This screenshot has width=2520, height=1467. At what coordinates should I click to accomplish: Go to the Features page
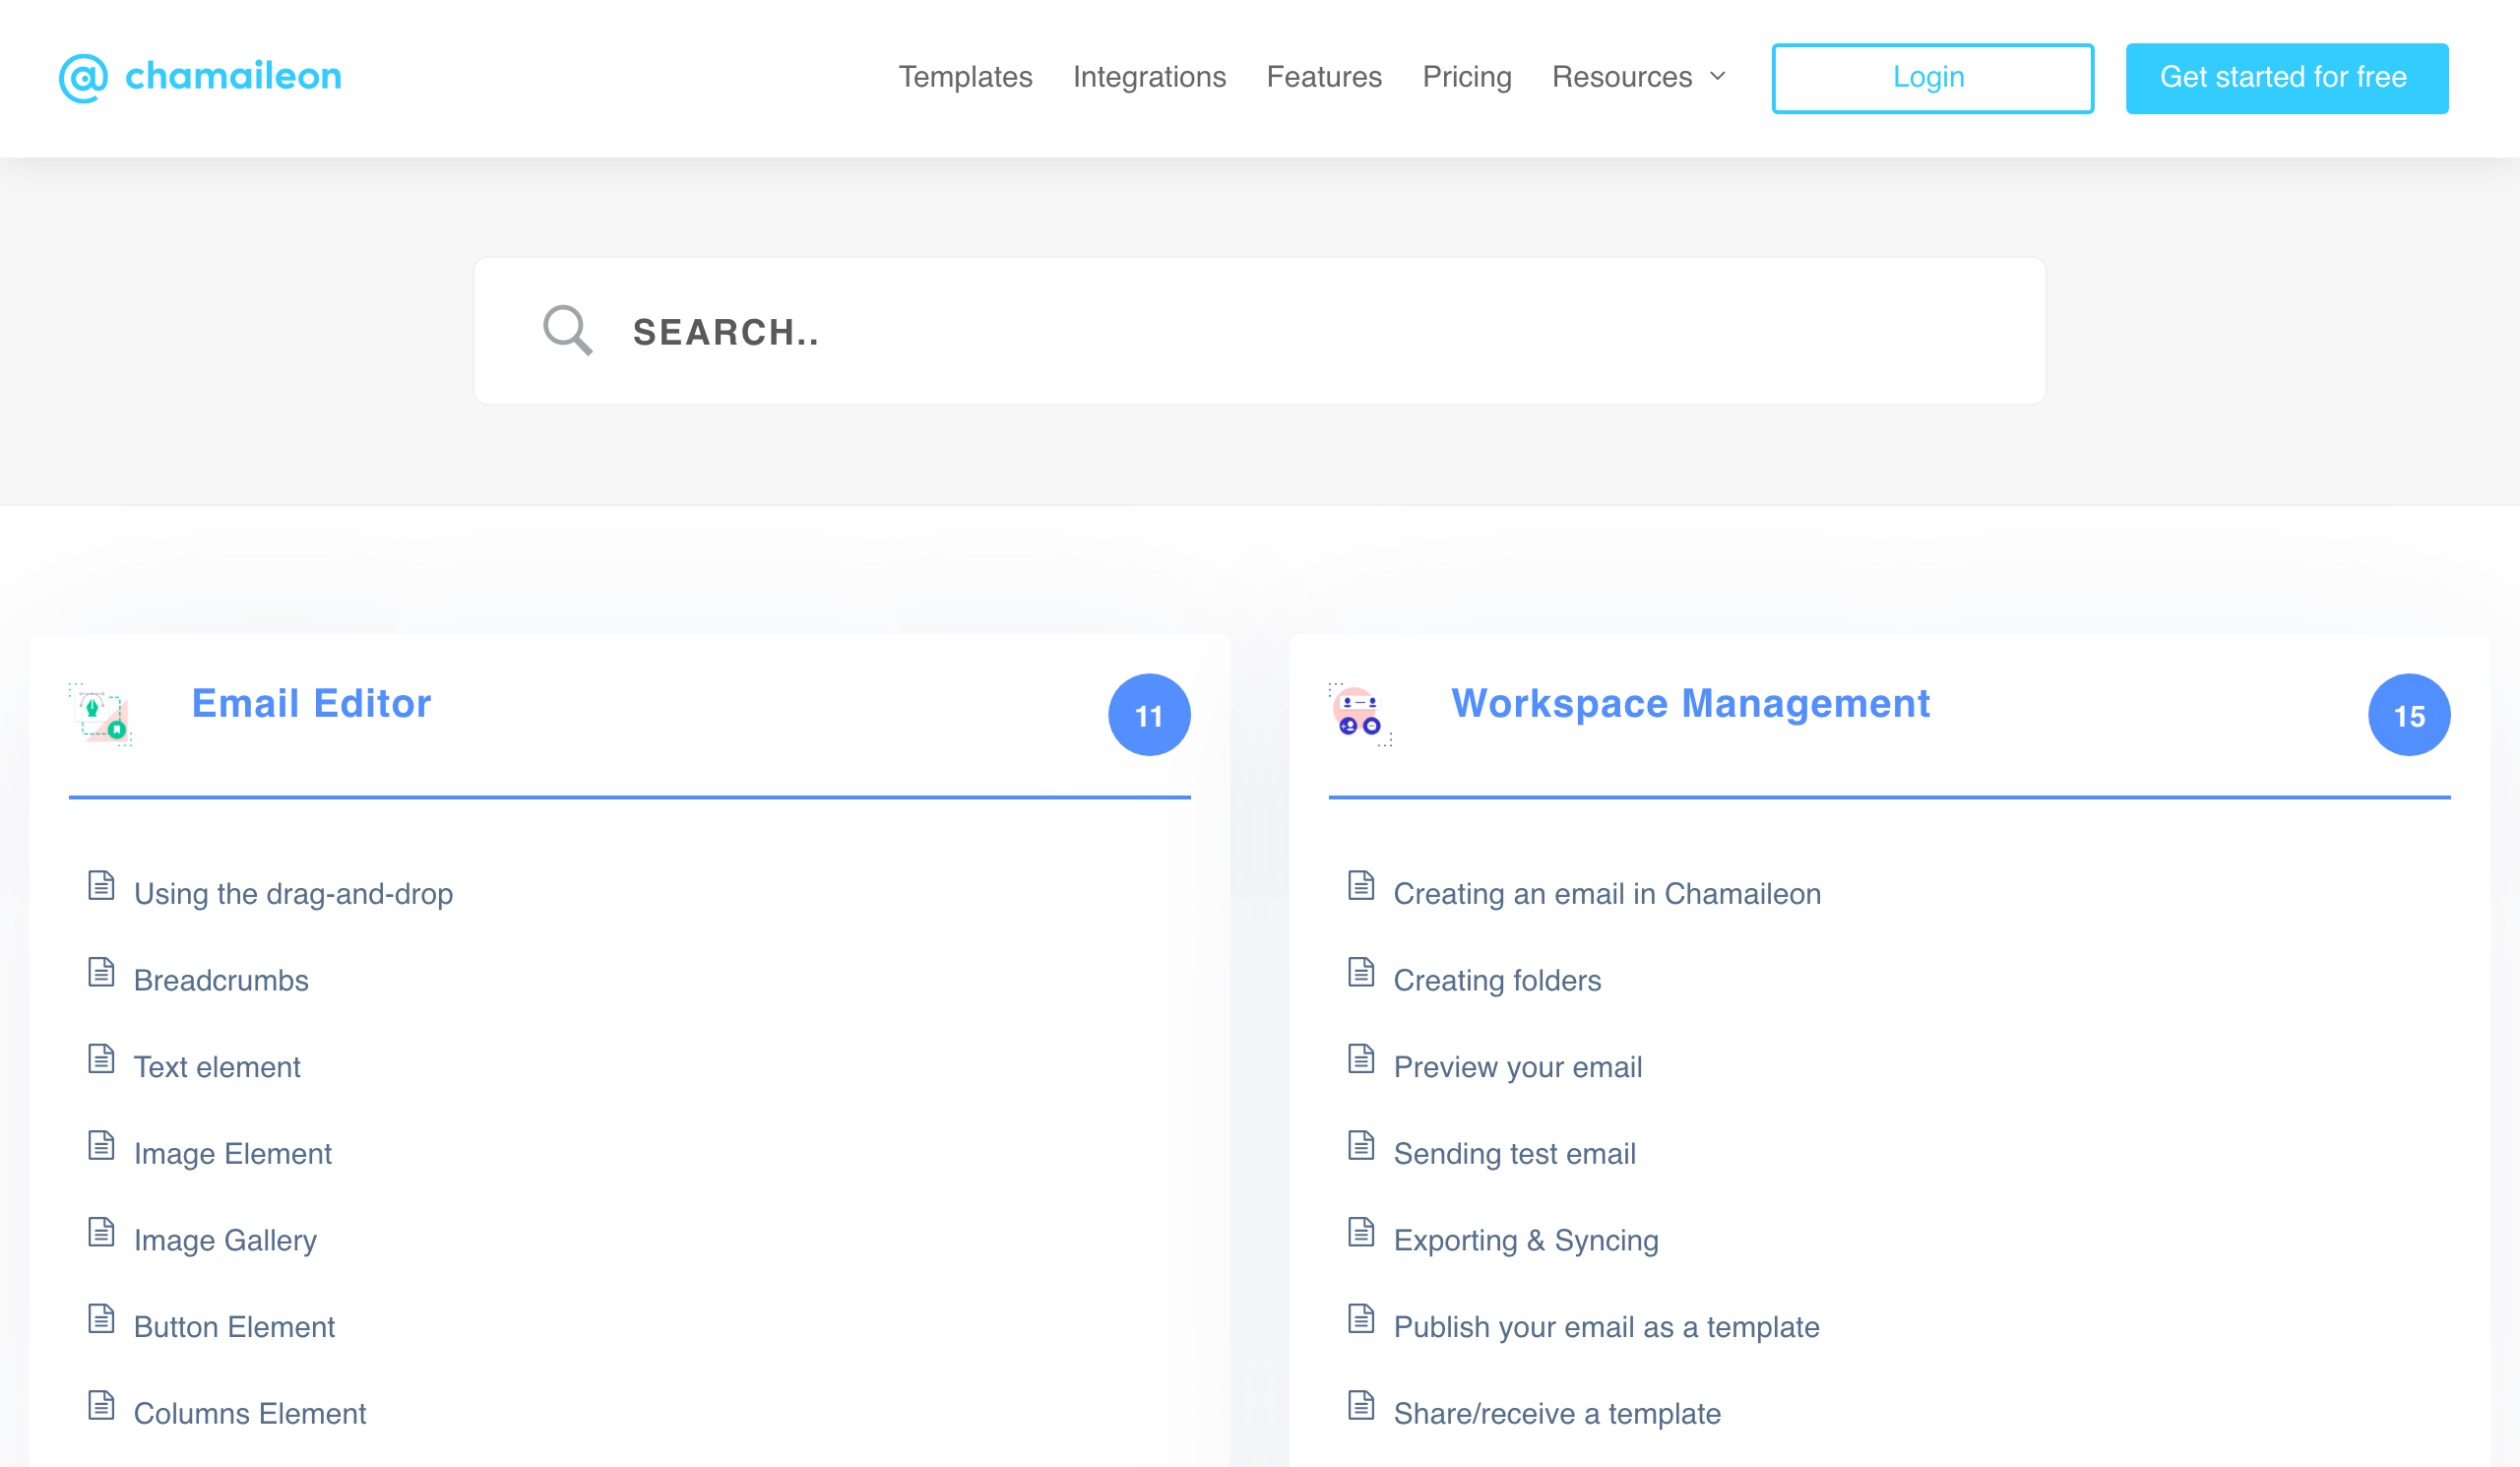pyautogui.click(x=1324, y=77)
